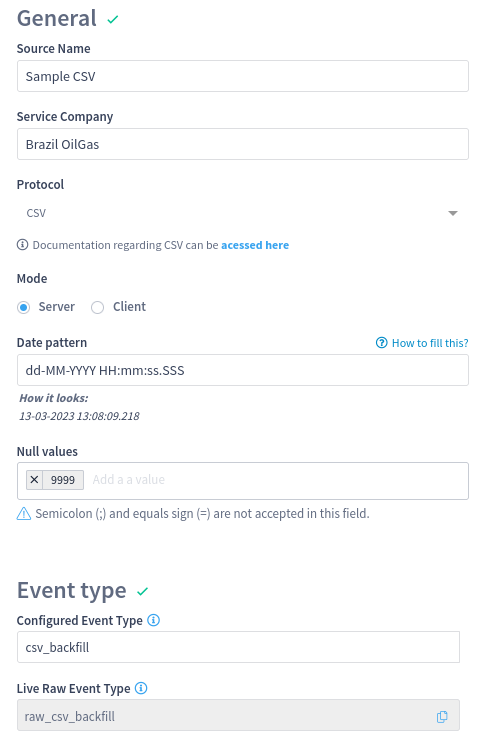
Task: Click the Source Name input field
Action: (x=243, y=76)
